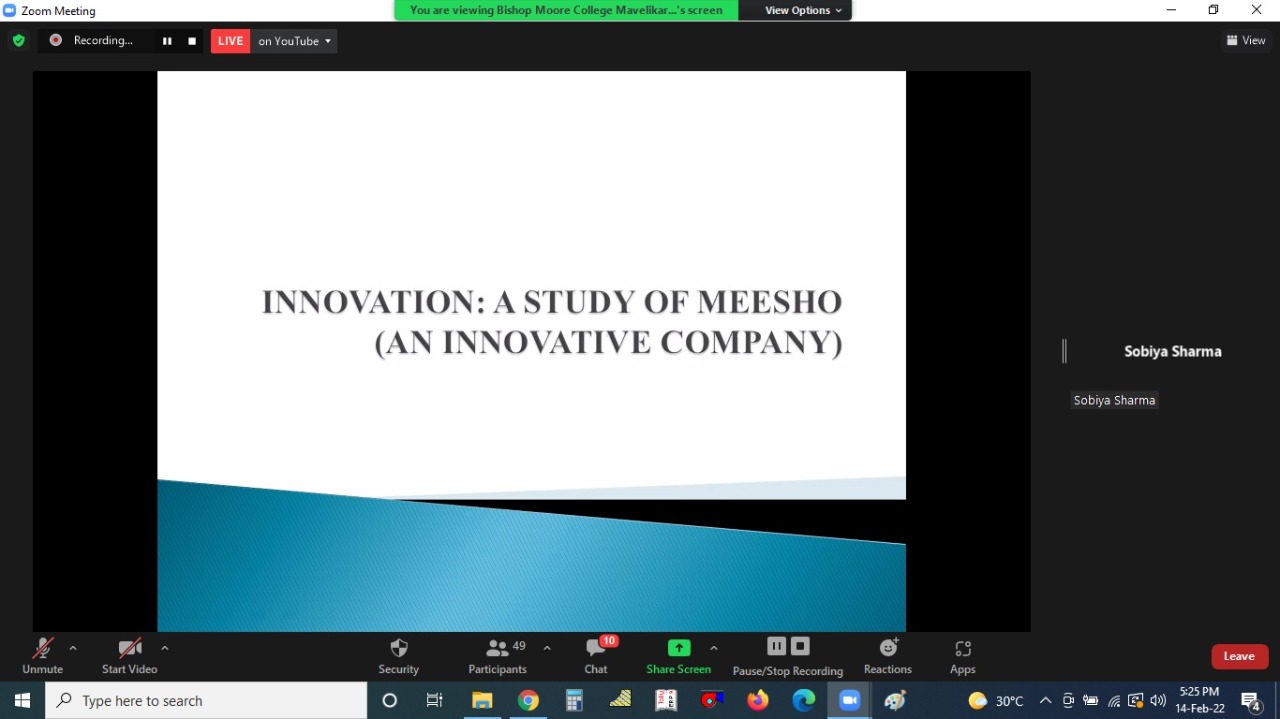Viewport: 1280px width, 719px height.
Task: Open Calculator from taskbar
Action: (x=574, y=701)
